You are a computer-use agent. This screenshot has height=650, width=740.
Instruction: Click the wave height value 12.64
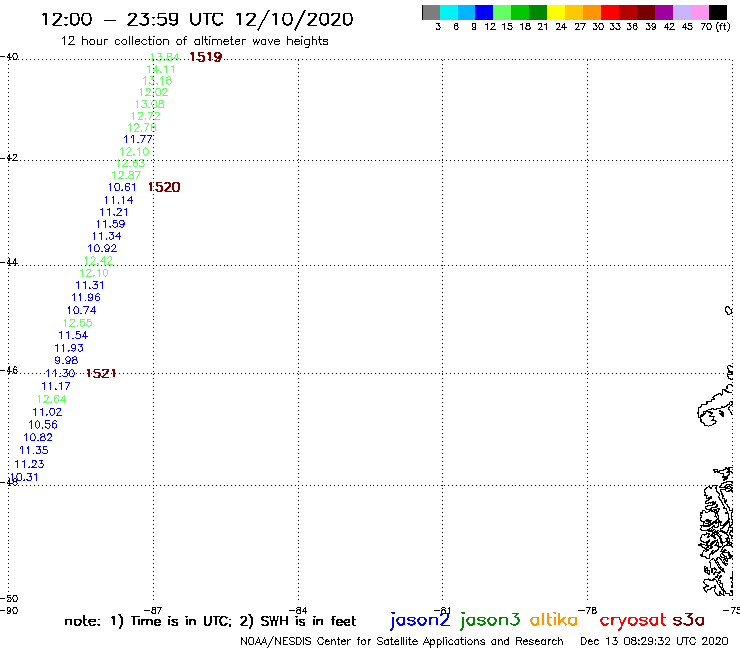pos(52,399)
